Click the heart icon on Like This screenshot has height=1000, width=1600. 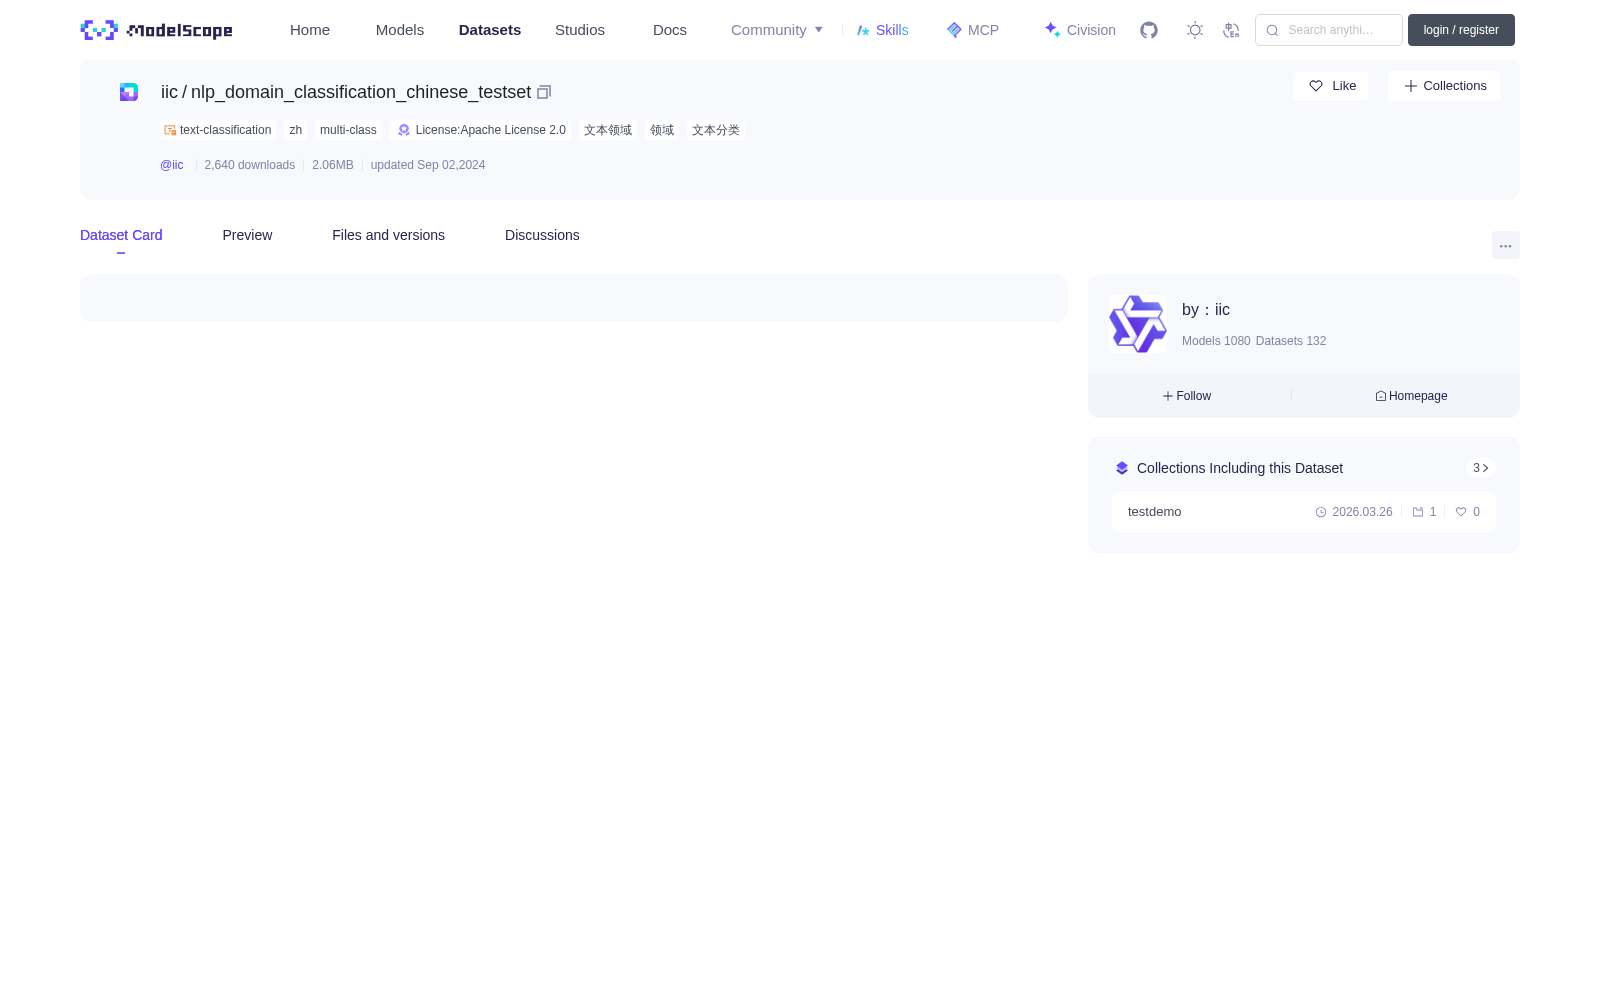[1316, 86]
